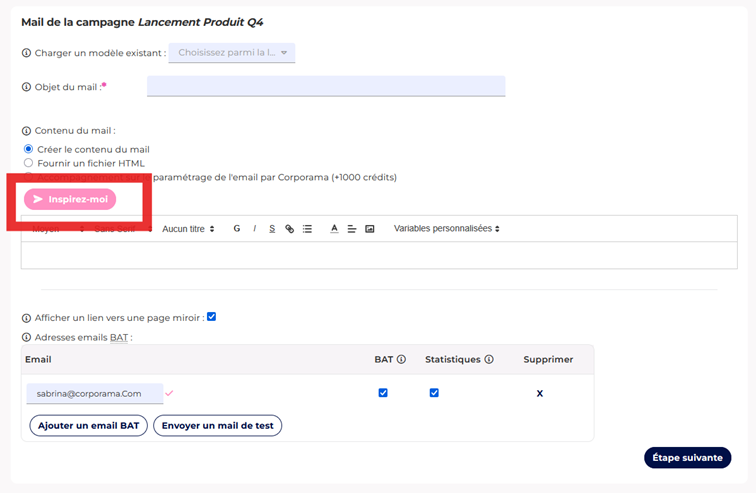Click the 'Étape suivante' button
Image resolution: width=756 pixels, height=493 pixels.
pos(687,457)
